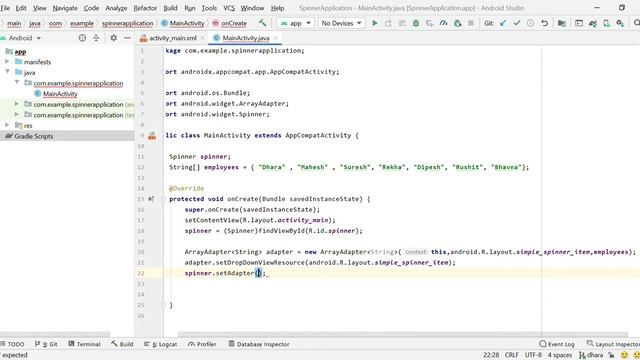Click the search magnifier icon in toolbar

(x=636, y=23)
